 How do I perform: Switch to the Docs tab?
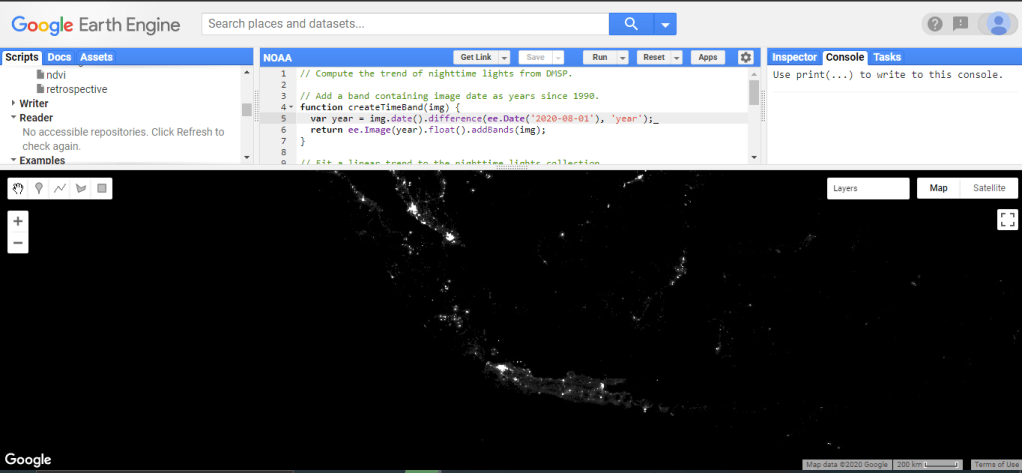point(59,57)
